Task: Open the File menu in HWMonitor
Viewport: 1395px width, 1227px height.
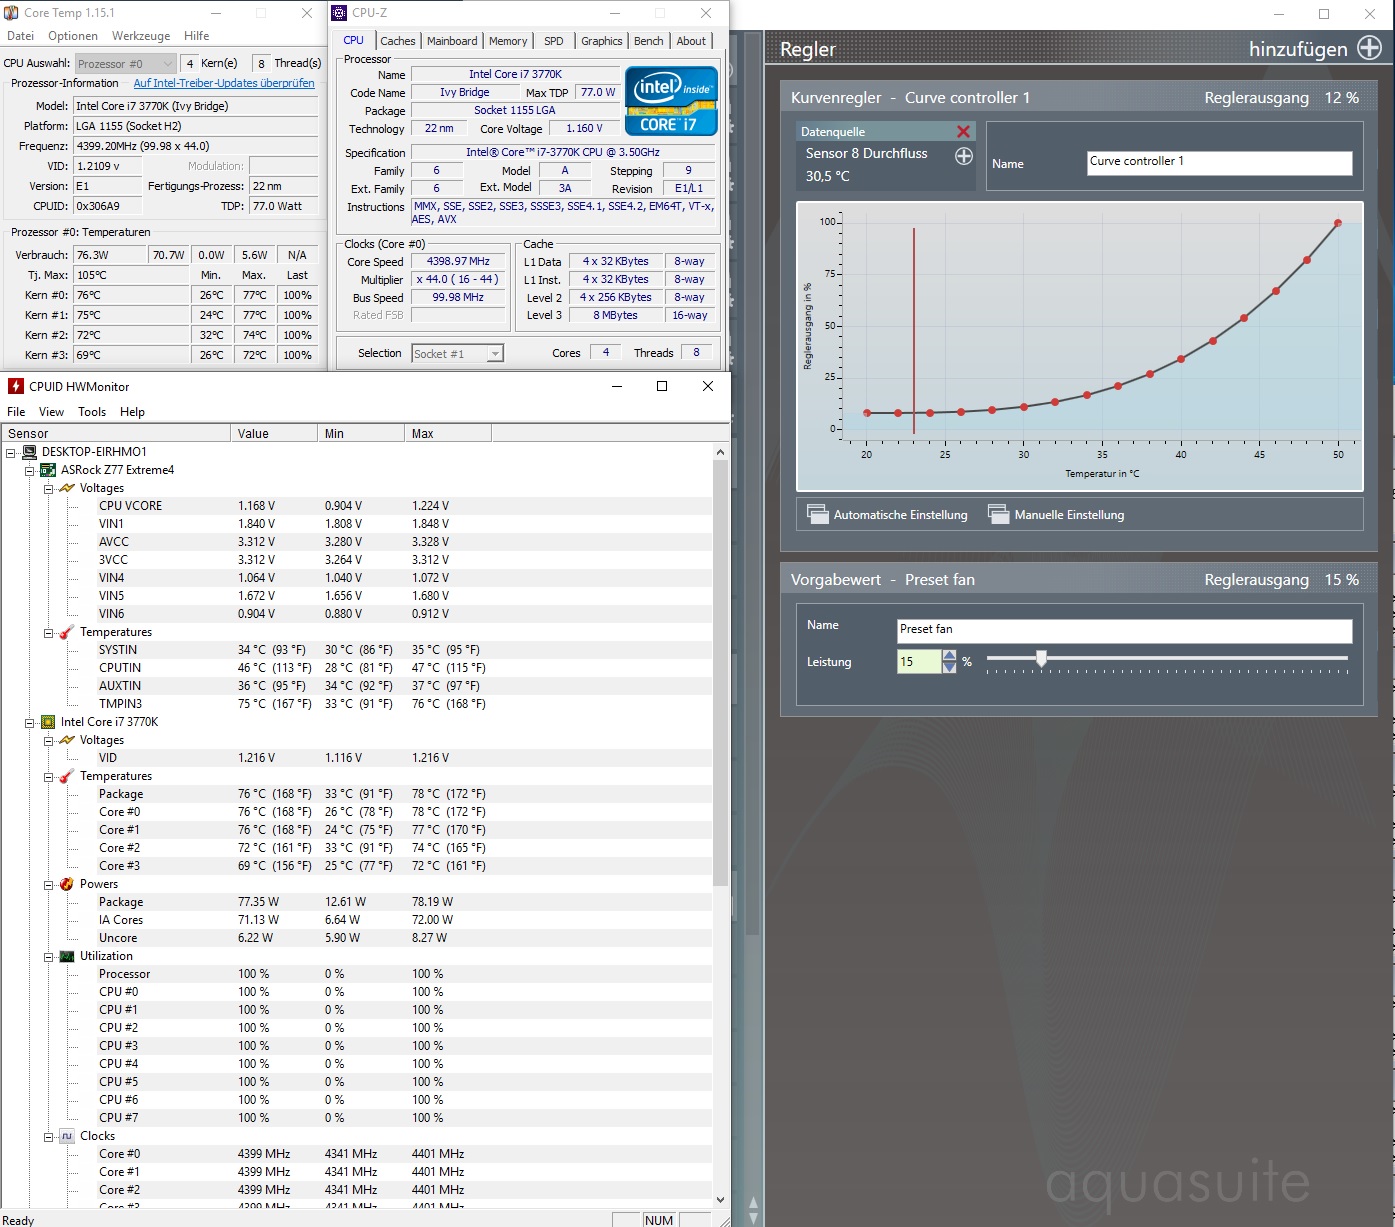Action: [16, 412]
